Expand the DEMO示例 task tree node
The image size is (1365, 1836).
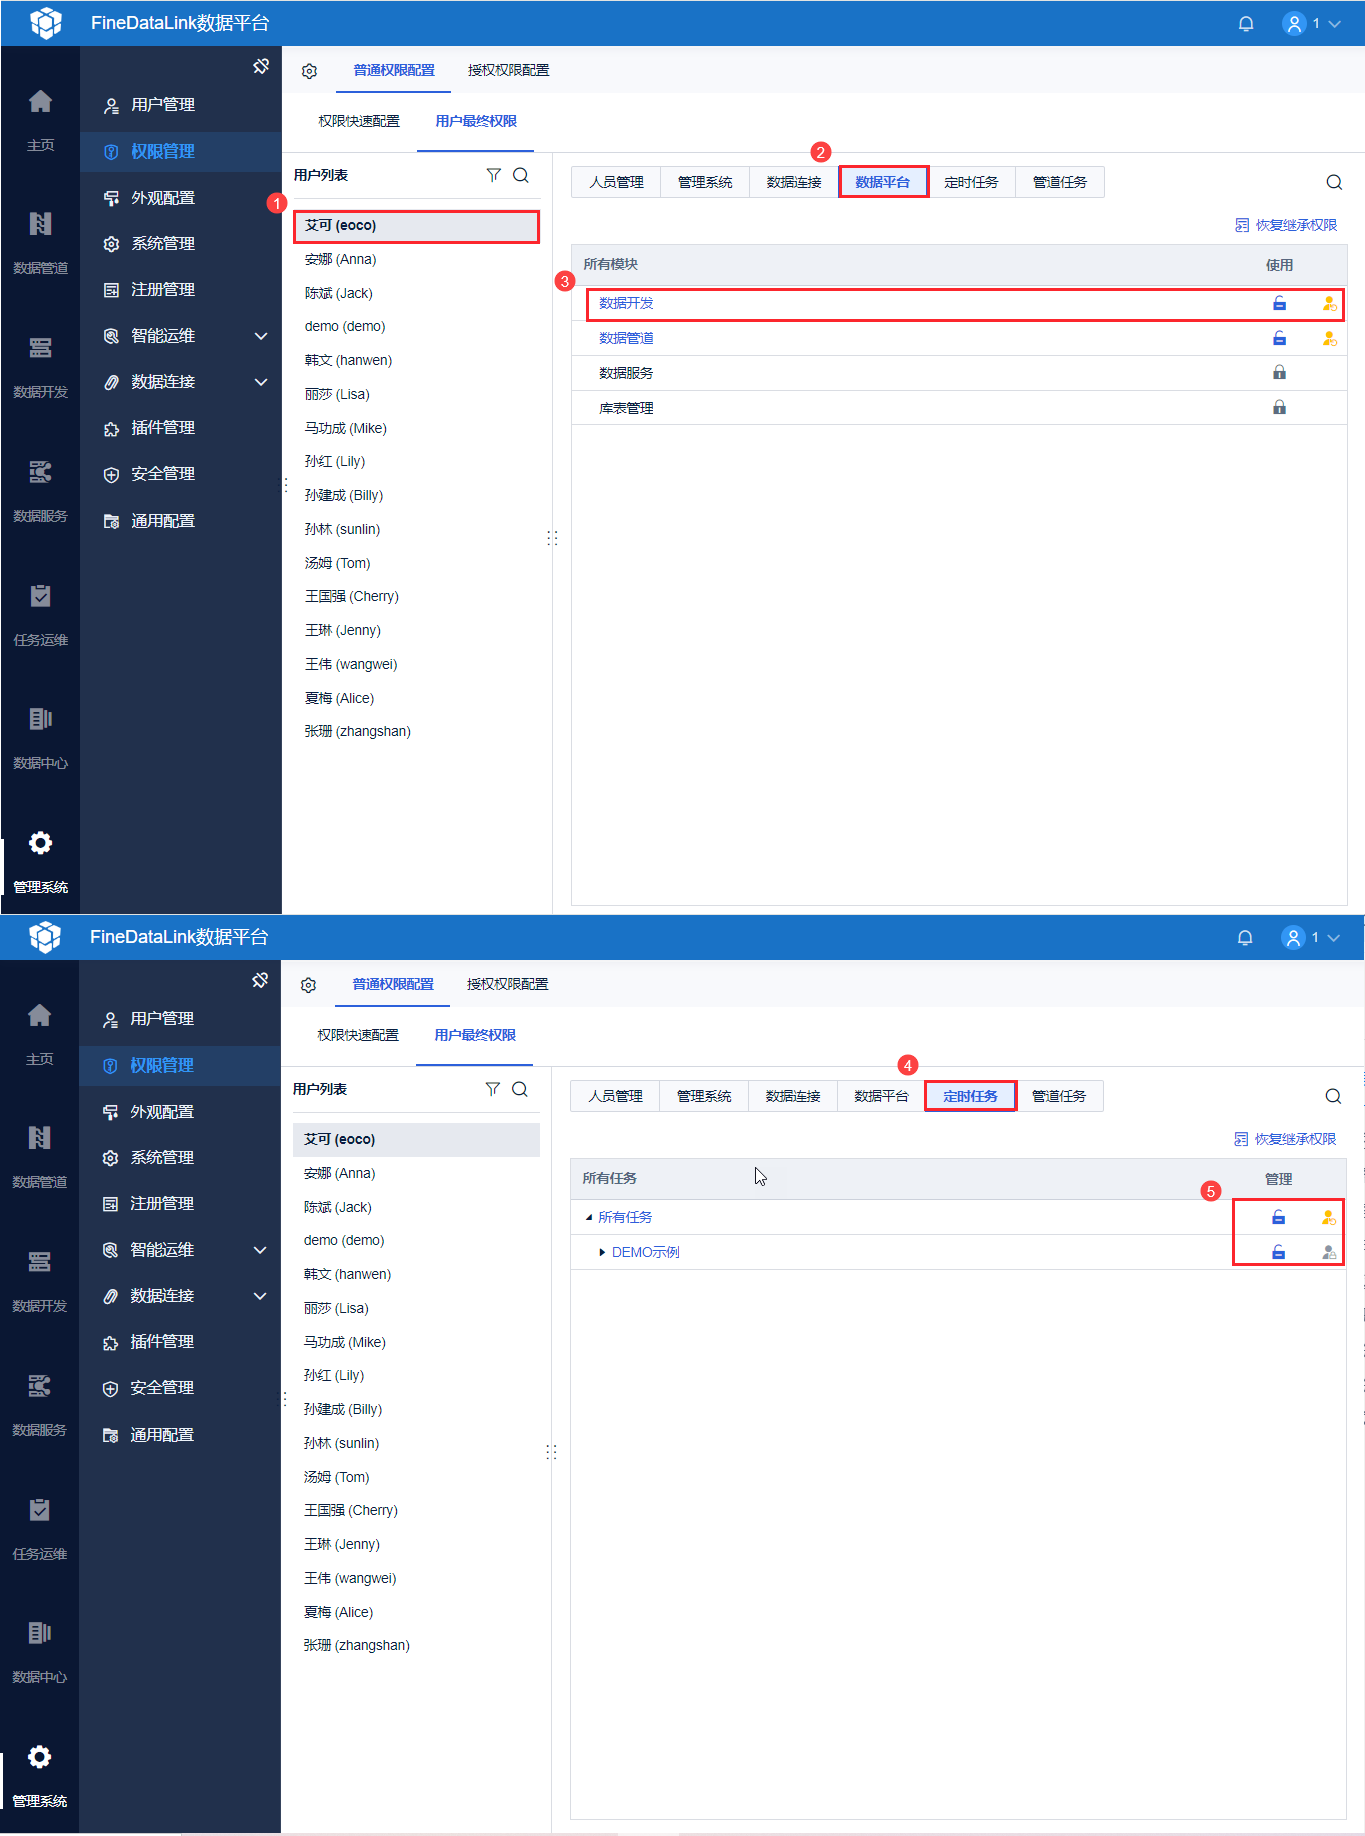[602, 1252]
